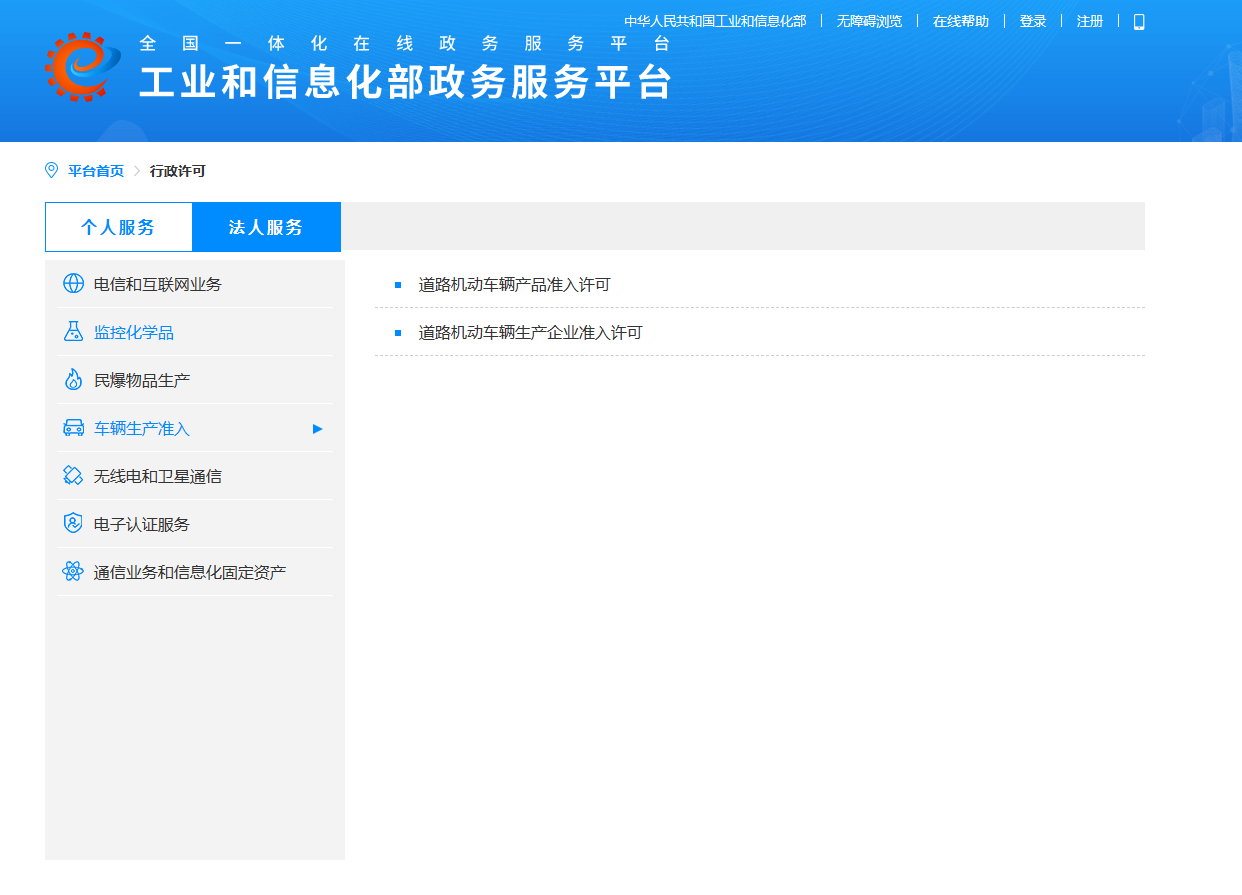Click the shield icon for 电子认证服务
This screenshot has width=1242, height=895.
(73, 524)
